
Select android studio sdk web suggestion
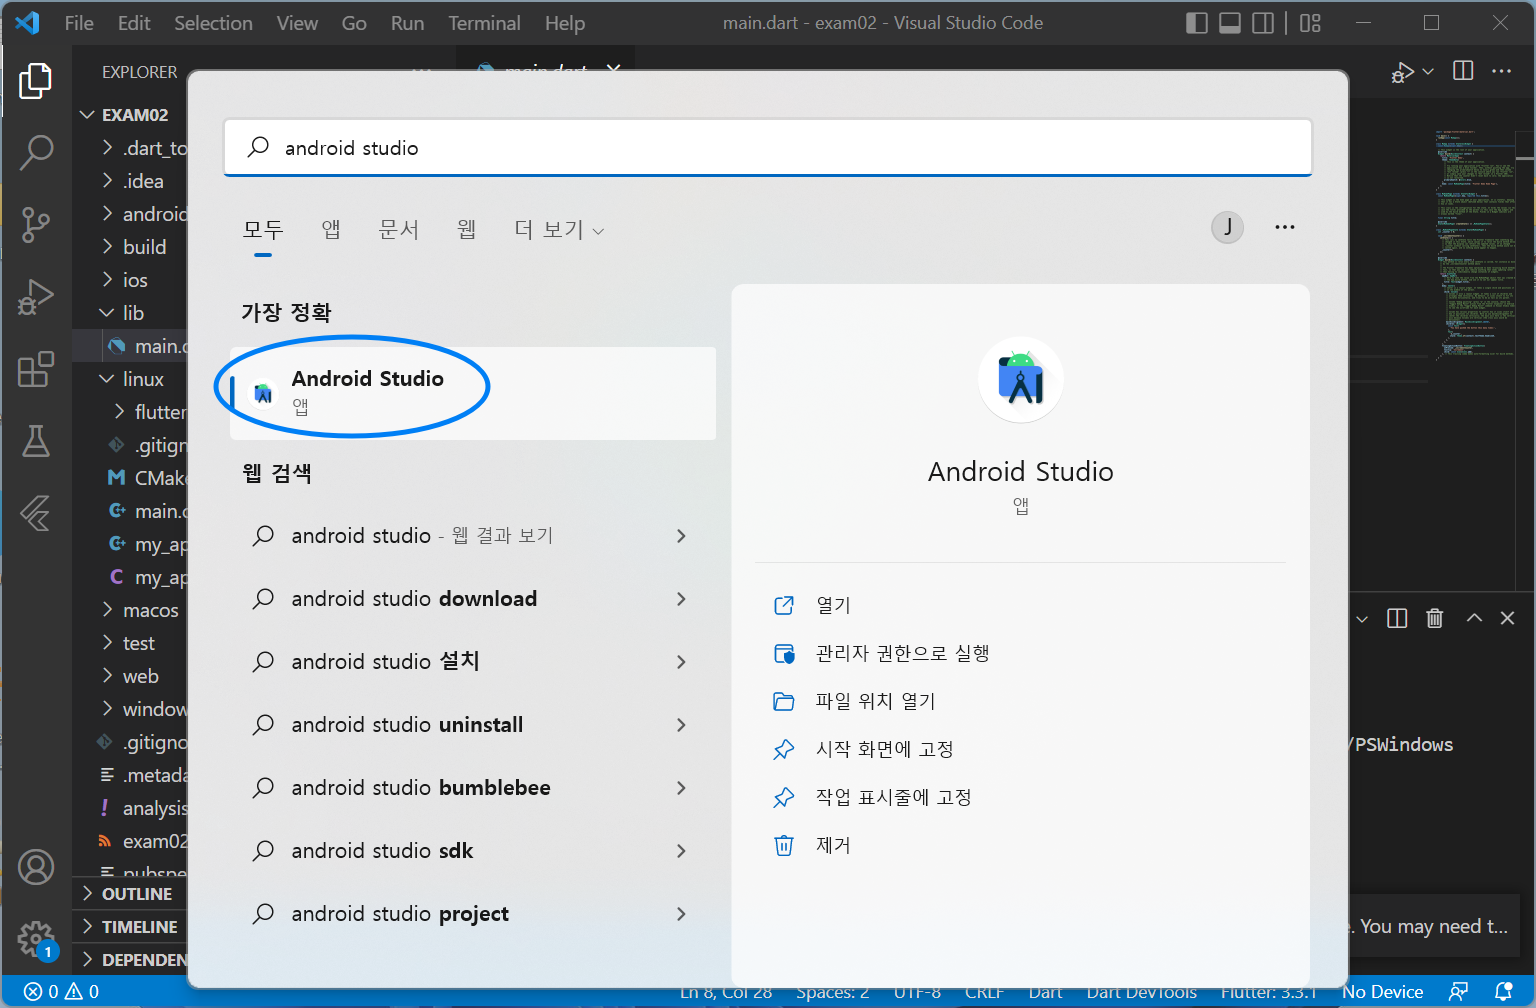472,851
